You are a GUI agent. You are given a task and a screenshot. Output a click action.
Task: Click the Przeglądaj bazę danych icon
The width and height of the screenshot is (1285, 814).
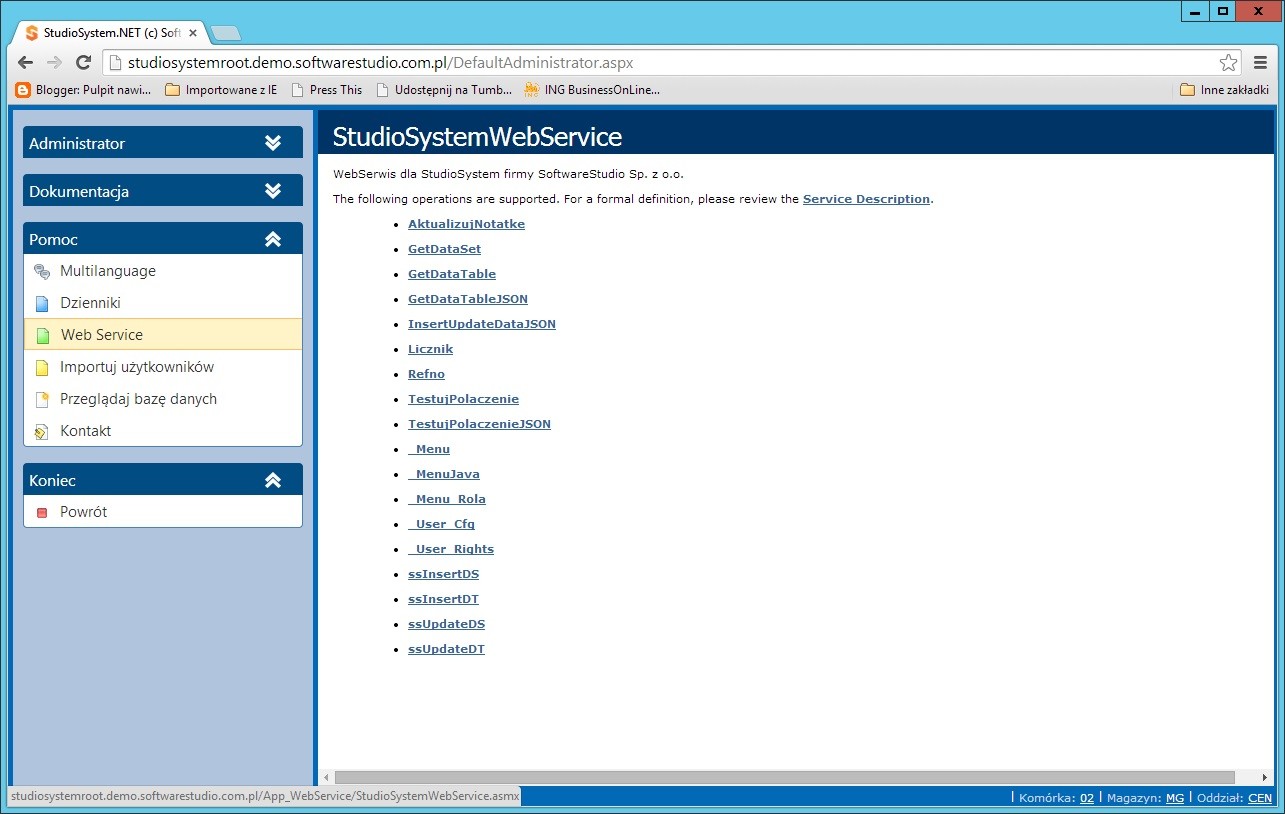(x=41, y=399)
